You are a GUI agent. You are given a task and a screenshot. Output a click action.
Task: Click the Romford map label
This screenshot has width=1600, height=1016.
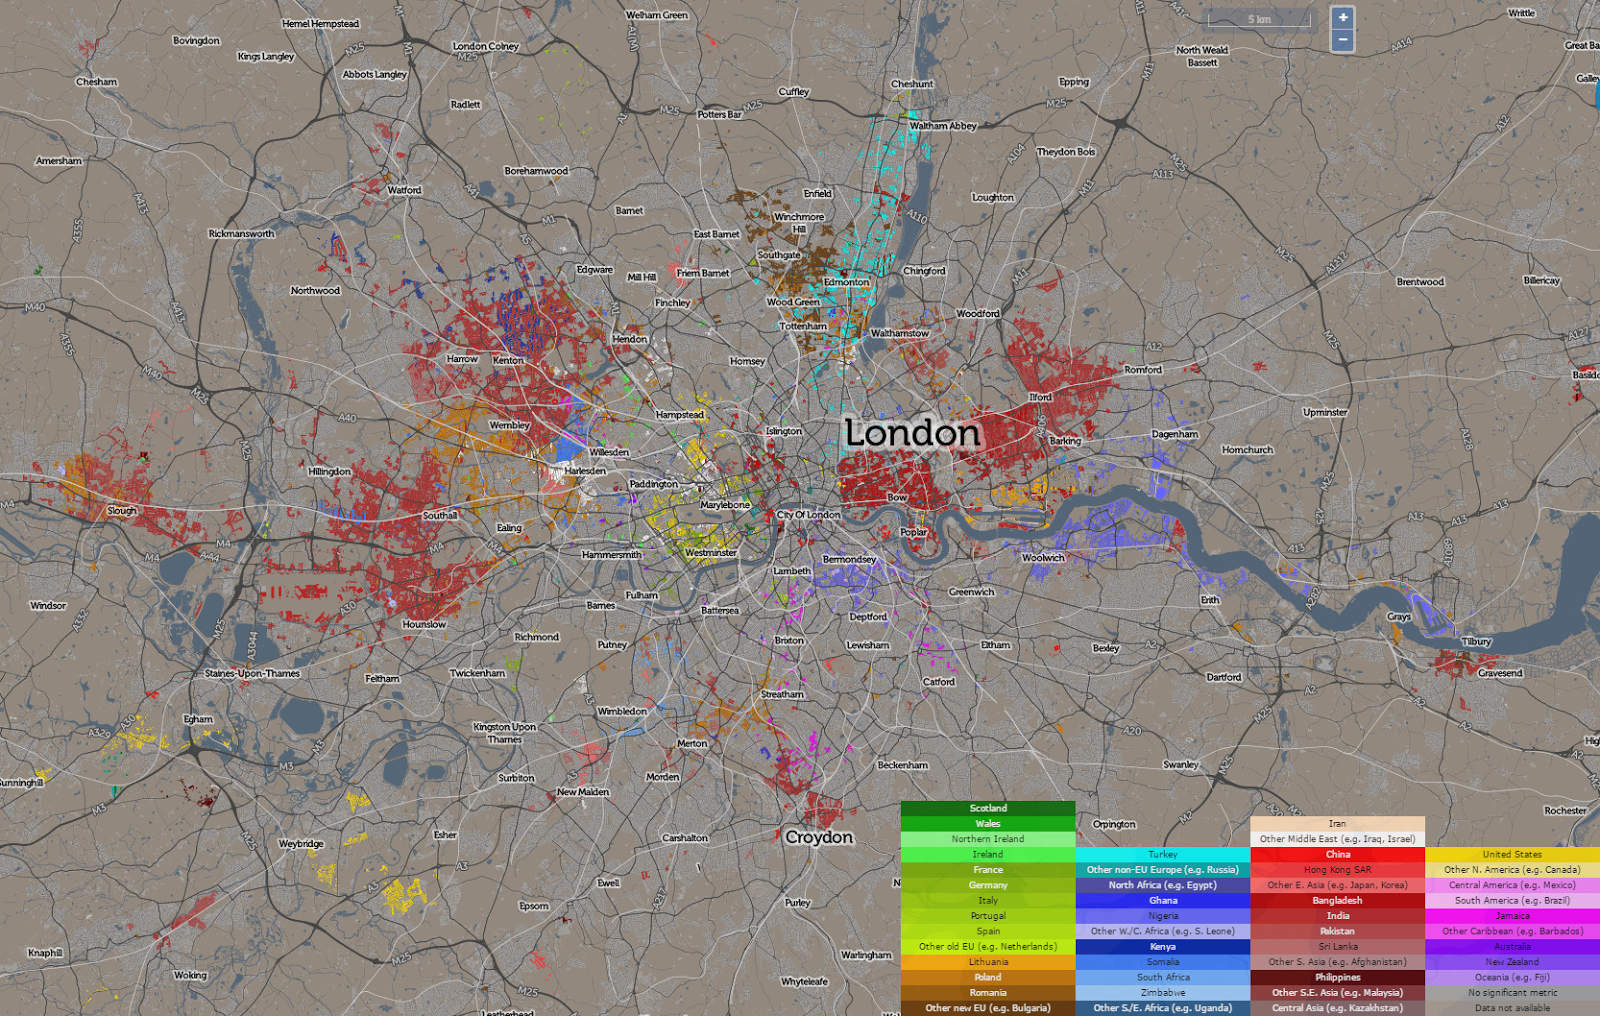point(1143,370)
